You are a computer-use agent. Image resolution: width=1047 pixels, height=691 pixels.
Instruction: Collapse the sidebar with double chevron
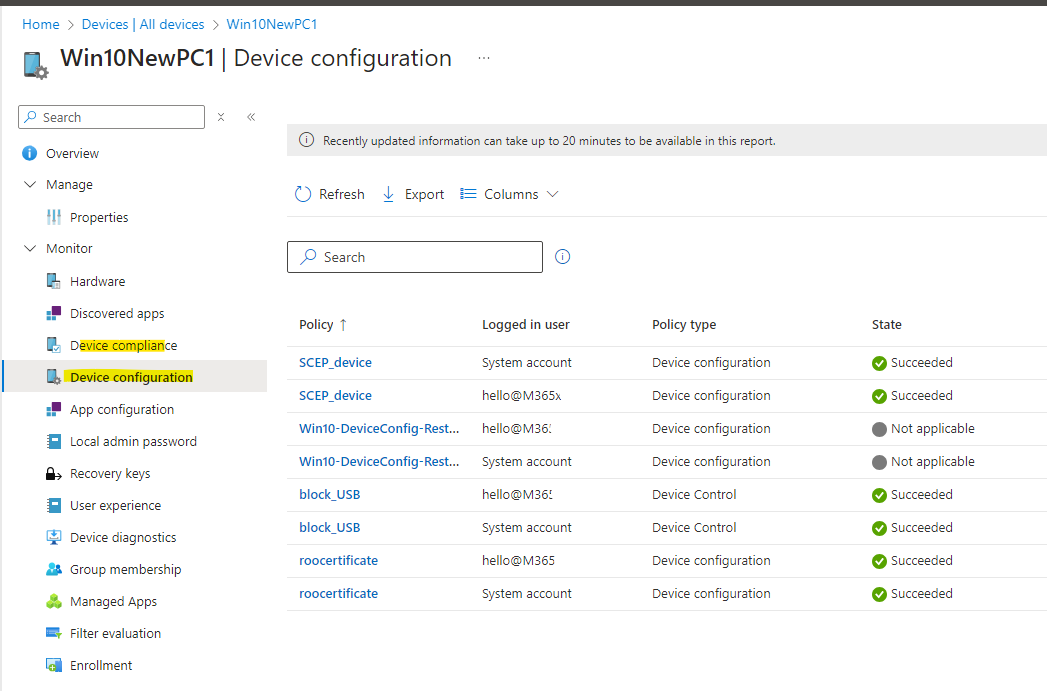pyautogui.click(x=251, y=118)
